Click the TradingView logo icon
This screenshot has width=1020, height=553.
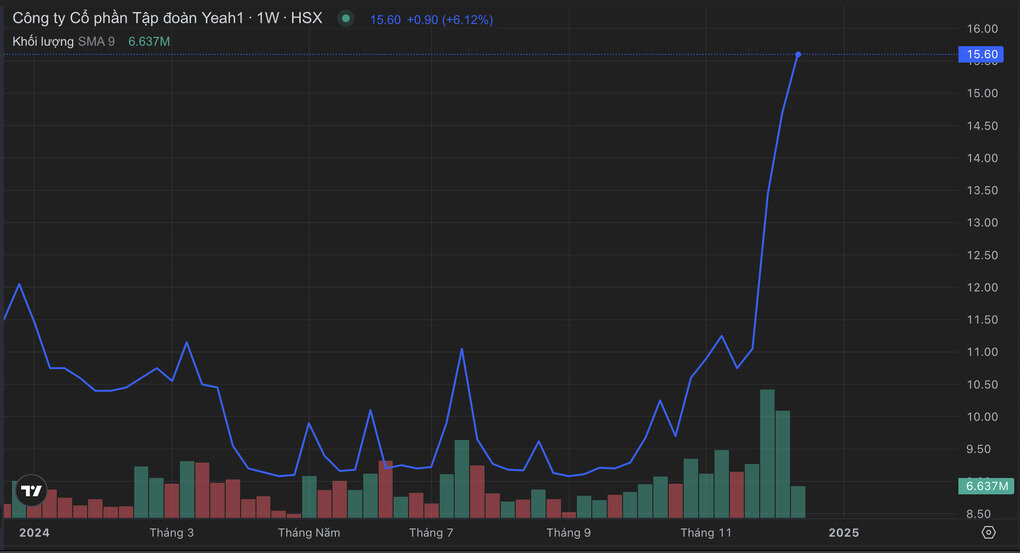pyautogui.click(x=31, y=490)
